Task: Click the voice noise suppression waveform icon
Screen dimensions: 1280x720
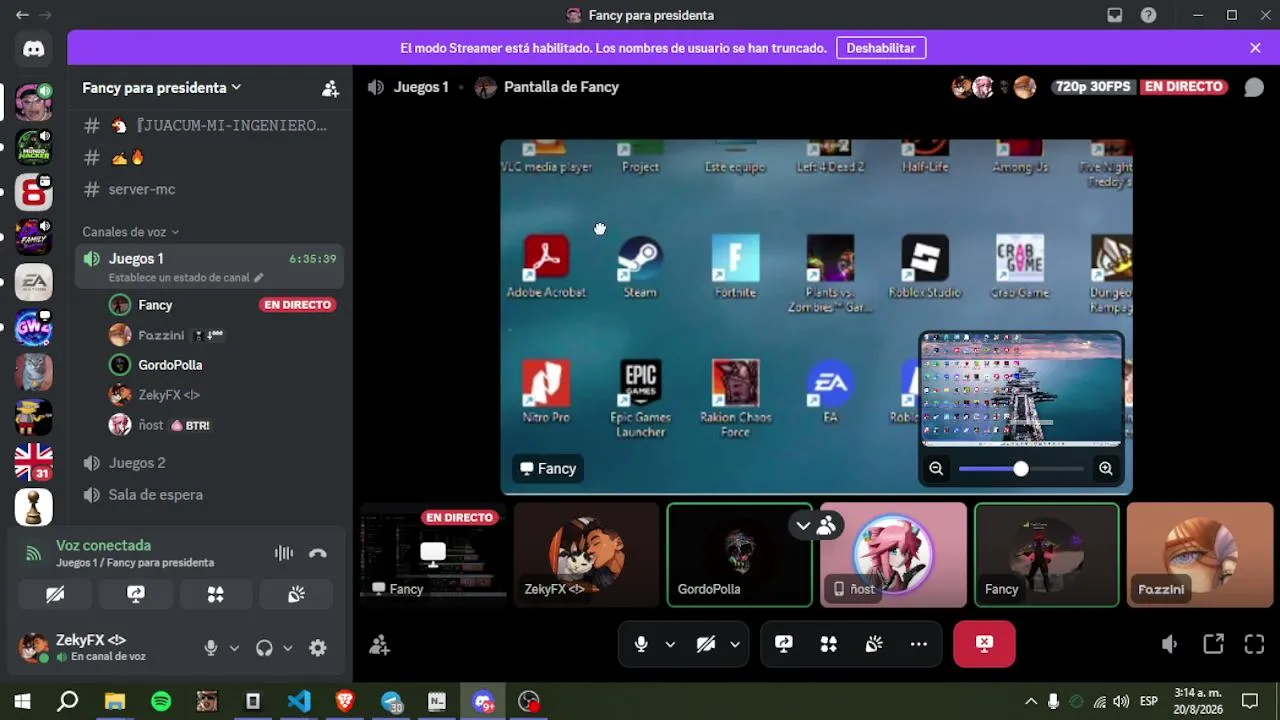Action: click(x=284, y=553)
